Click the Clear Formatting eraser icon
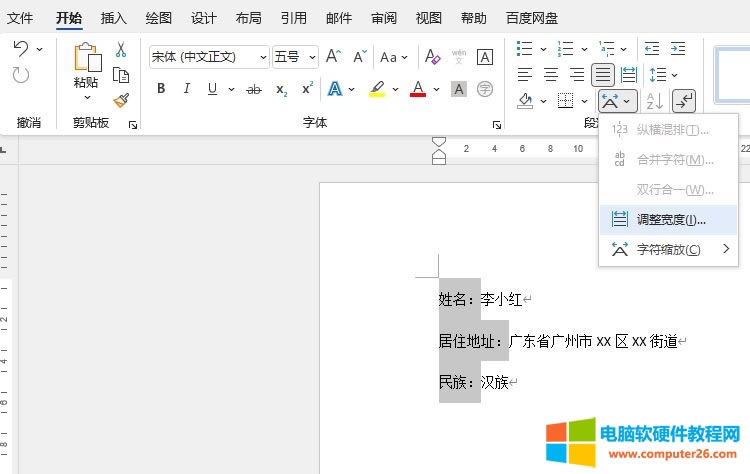 click(432, 57)
